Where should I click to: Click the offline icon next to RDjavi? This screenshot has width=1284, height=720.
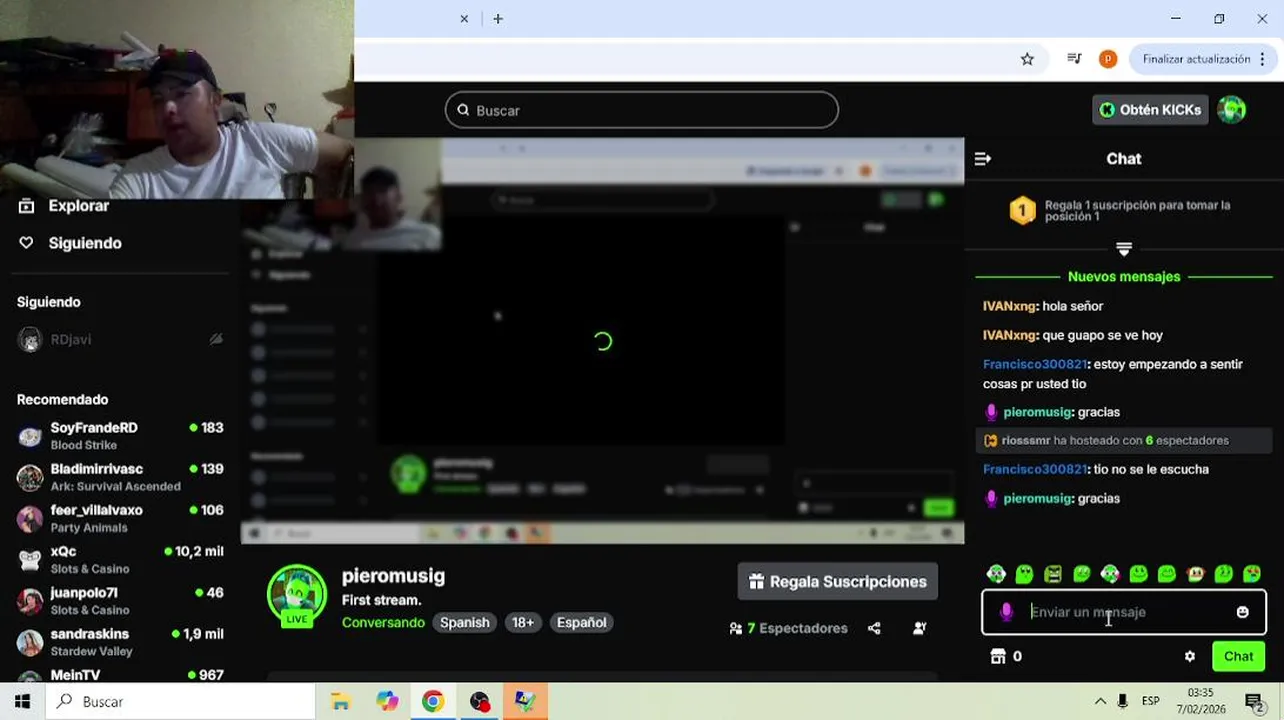click(215, 340)
